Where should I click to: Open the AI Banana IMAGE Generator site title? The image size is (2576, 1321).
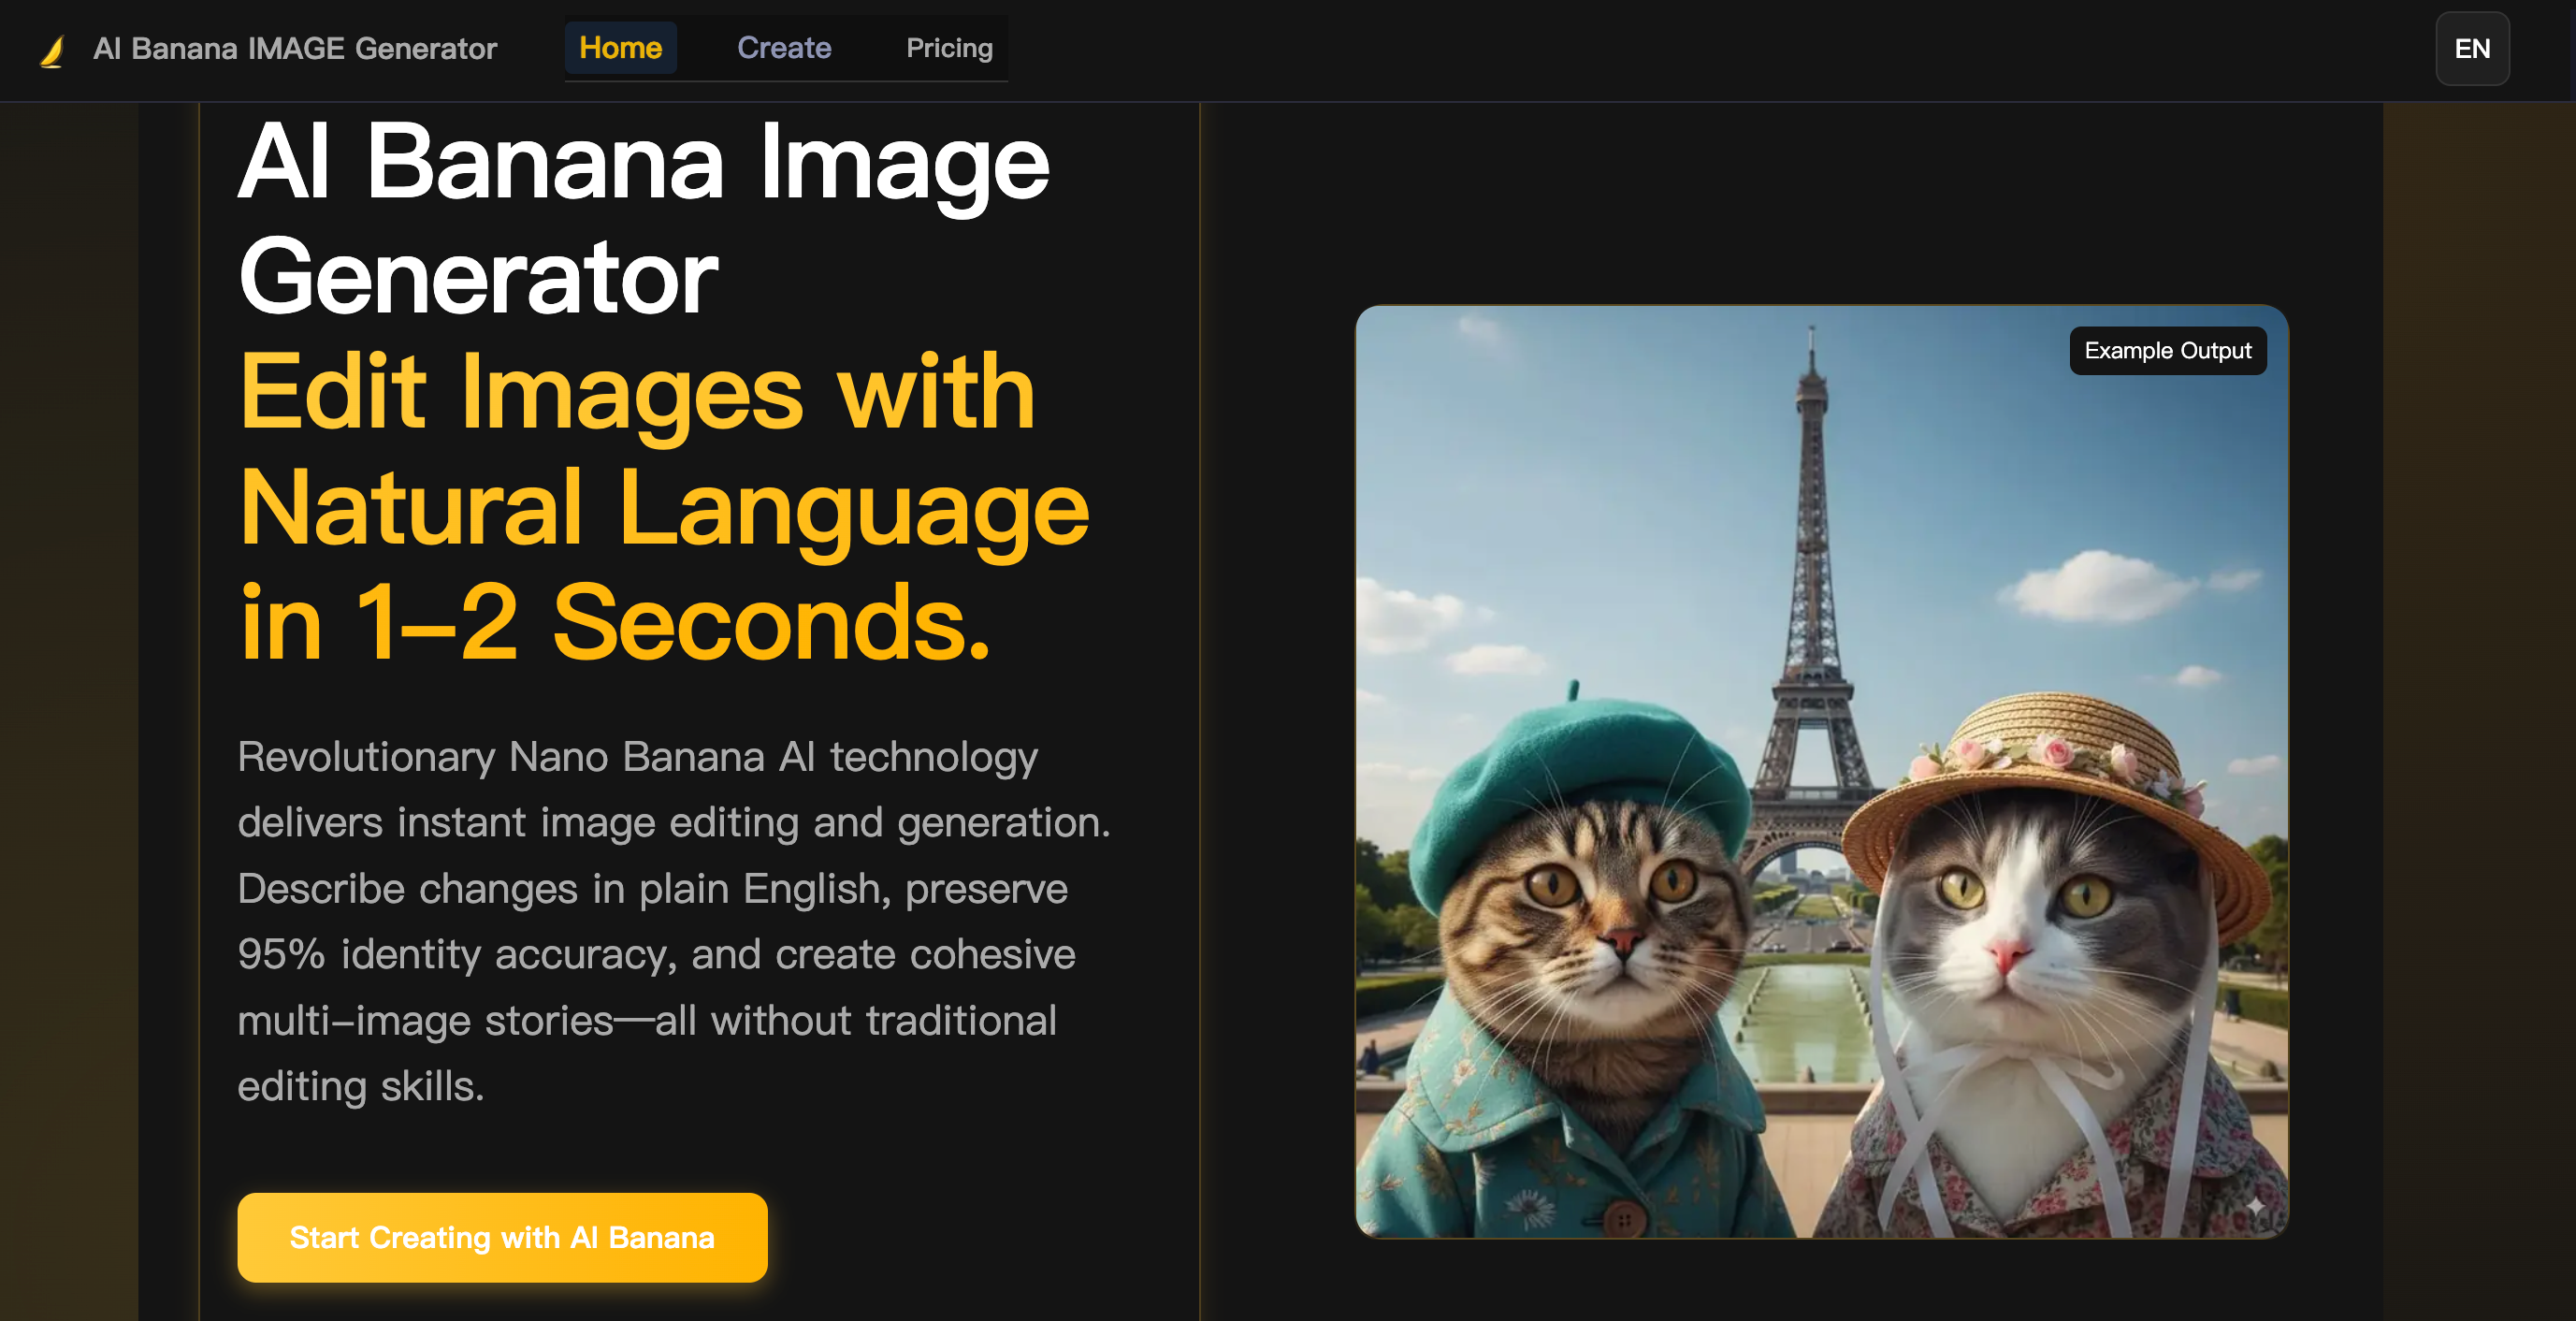coord(295,49)
